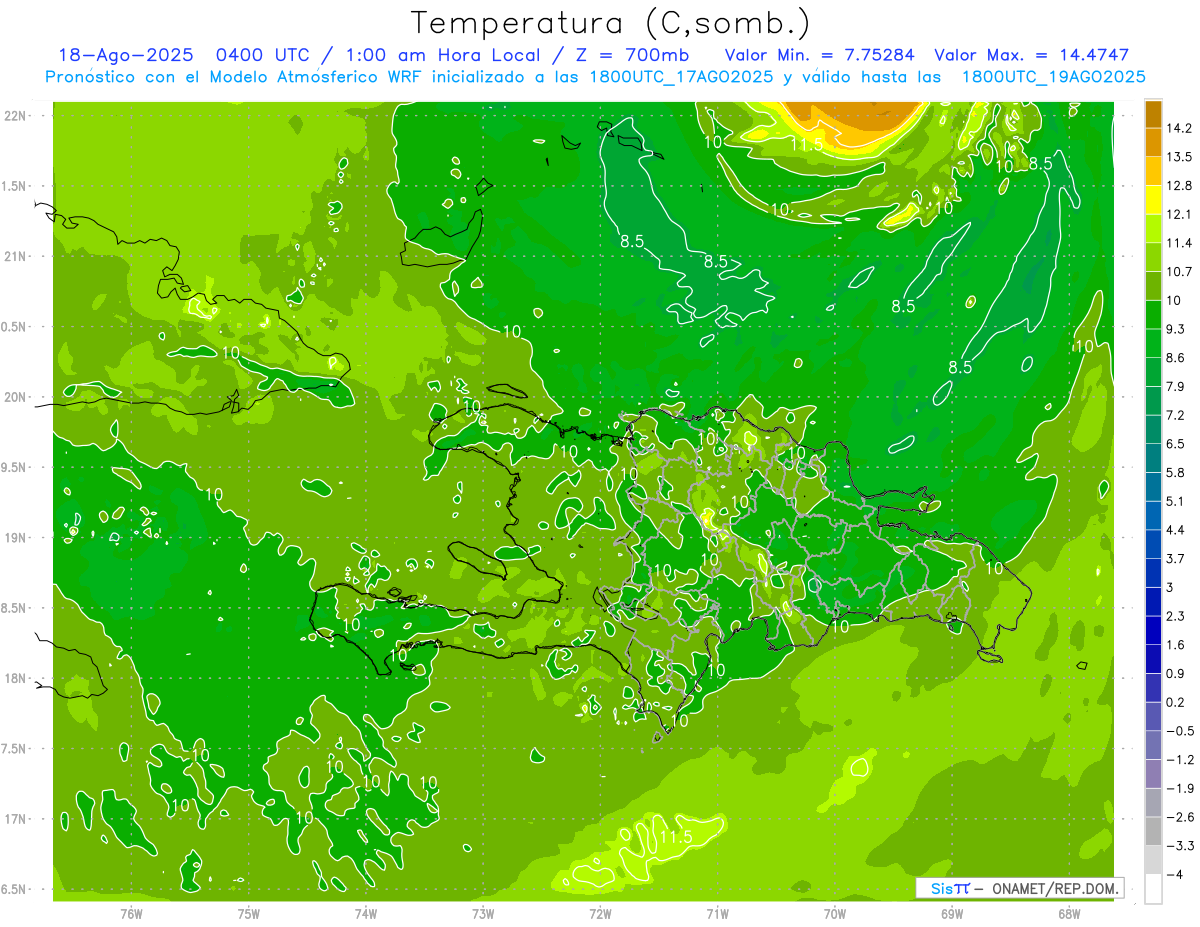
Task: Click the 'Temperatura (C,somb.)' map title
Action: (x=611, y=23)
